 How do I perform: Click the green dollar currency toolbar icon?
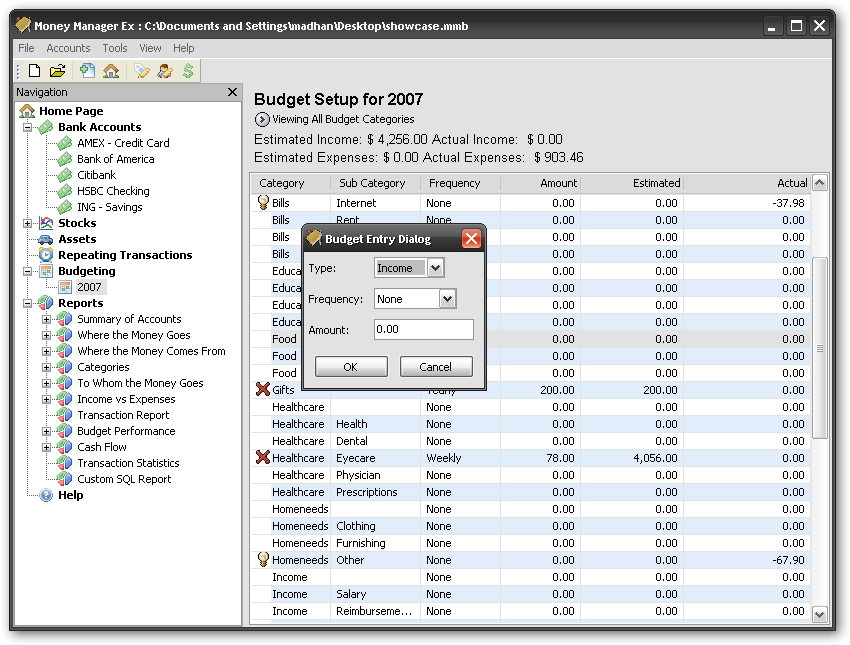pyautogui.click(x=188, y=70)
